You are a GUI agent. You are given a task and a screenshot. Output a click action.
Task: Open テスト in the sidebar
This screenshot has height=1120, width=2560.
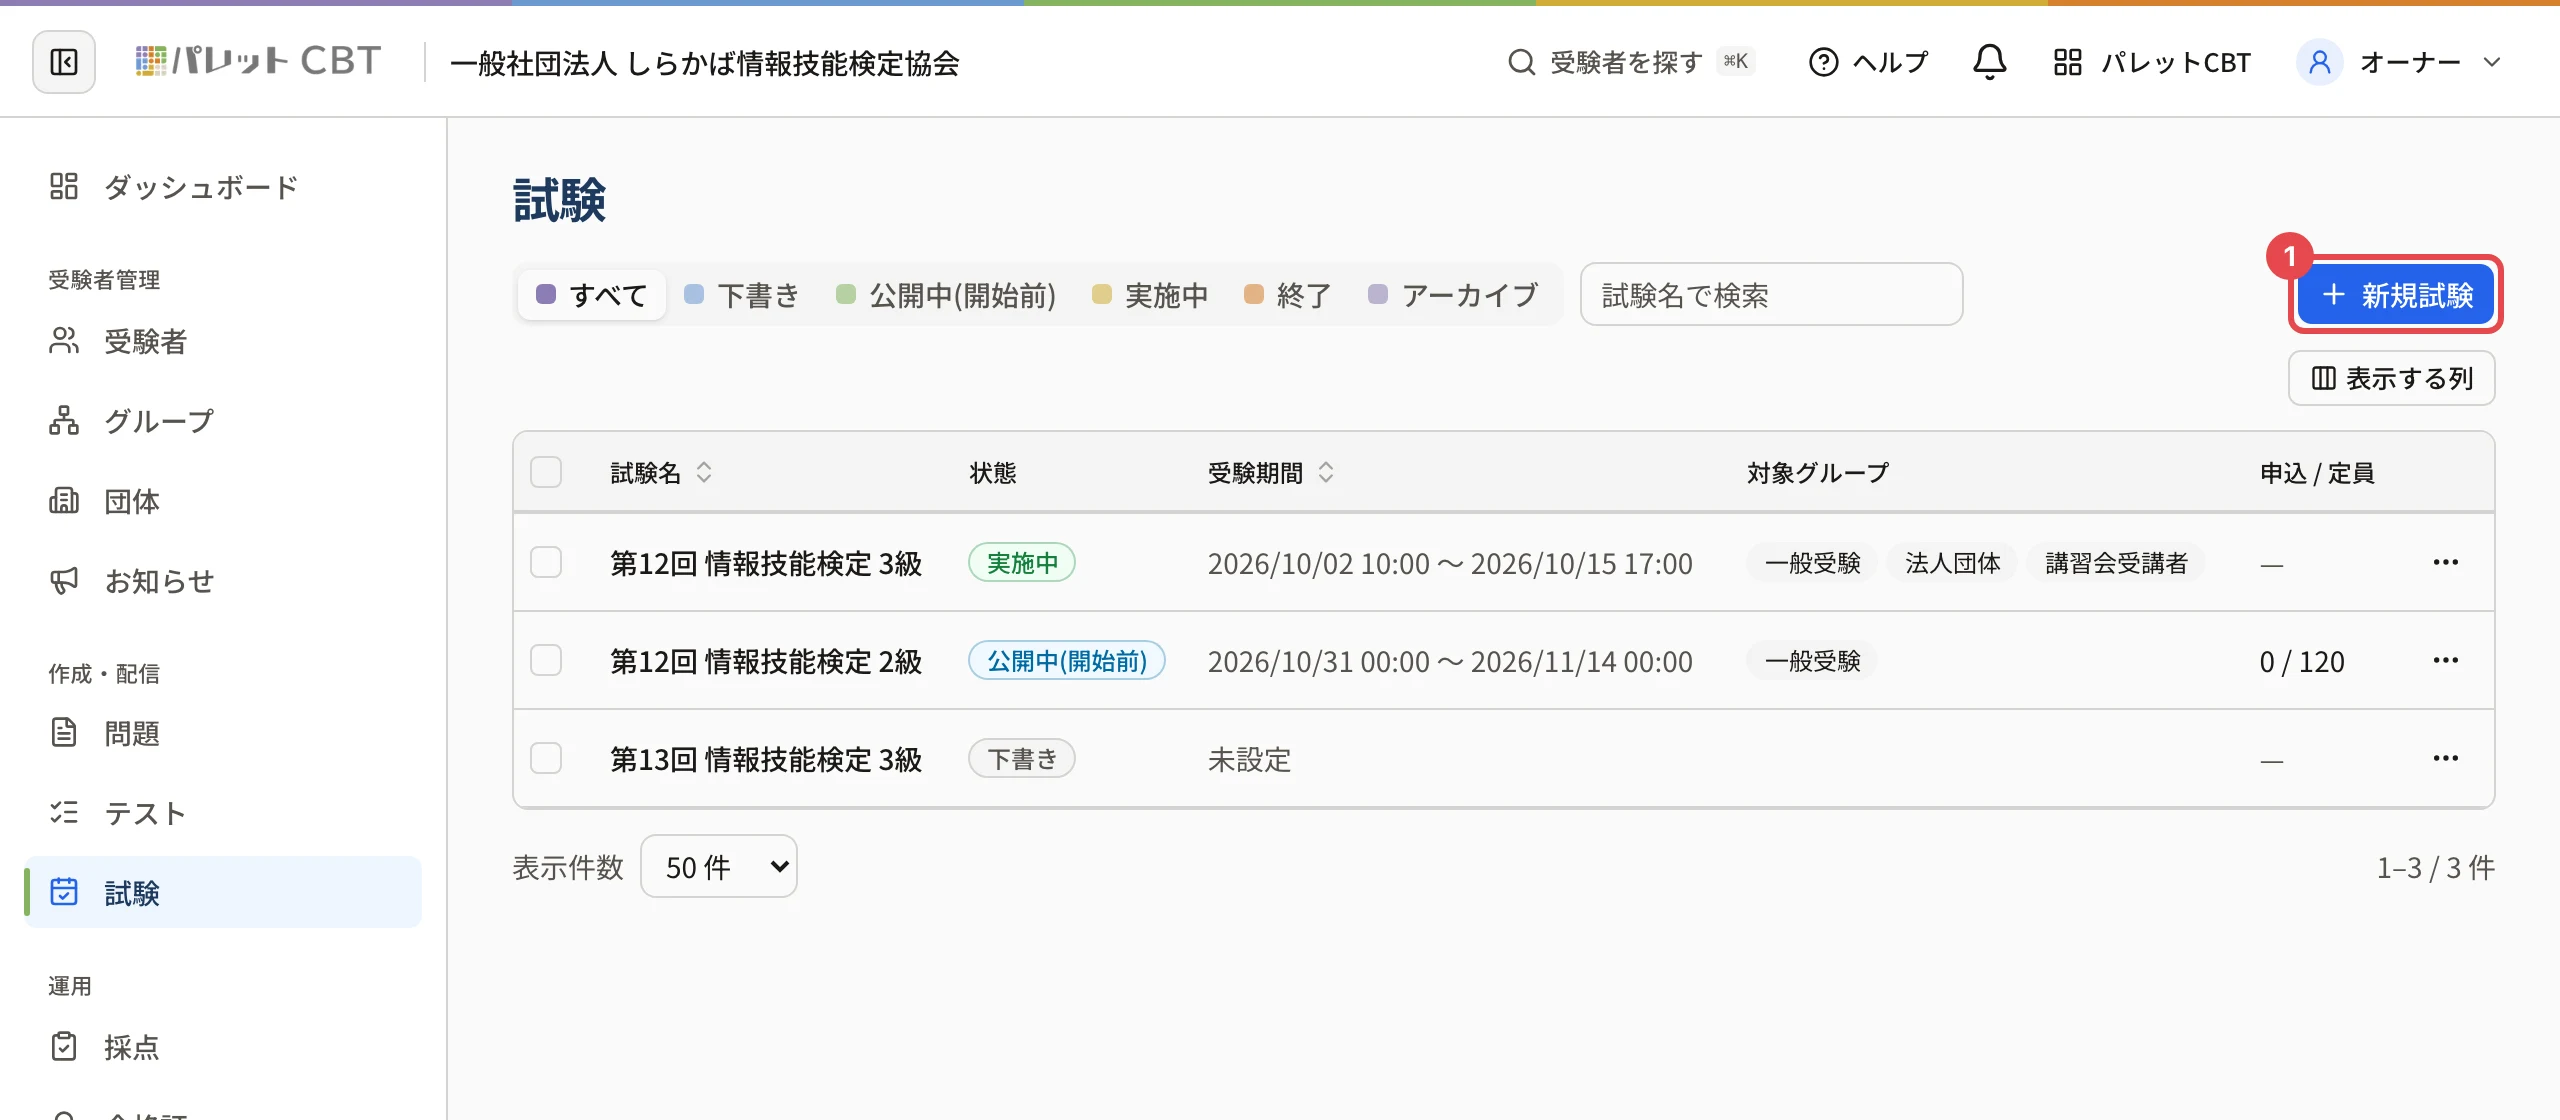tap(223, 813)
